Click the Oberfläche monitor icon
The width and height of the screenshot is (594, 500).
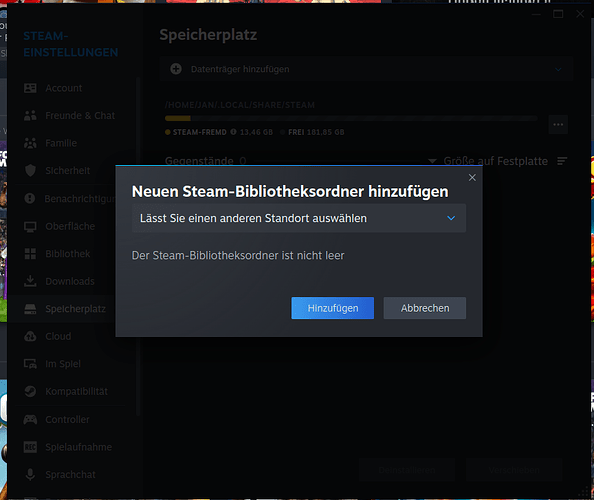[30, 227]
